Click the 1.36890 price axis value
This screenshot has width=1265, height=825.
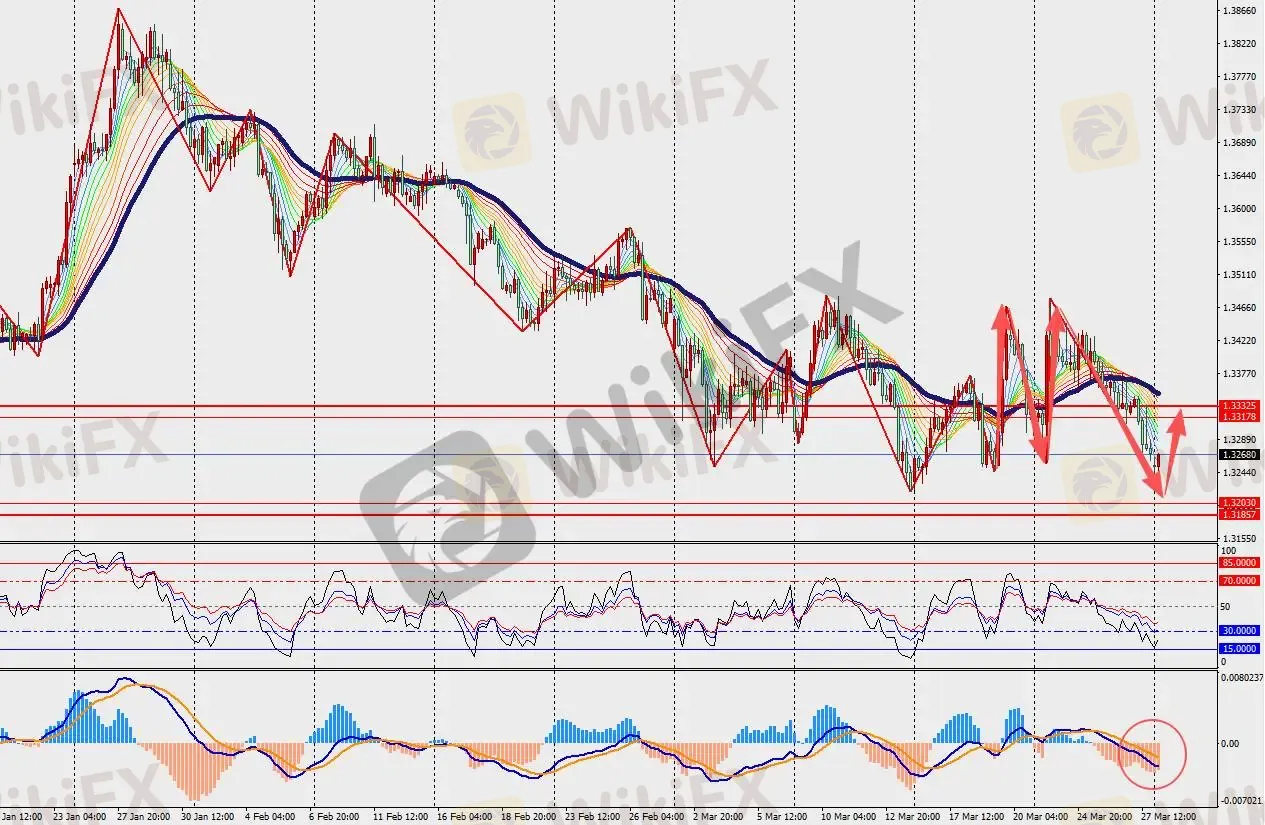[1238, 143]
